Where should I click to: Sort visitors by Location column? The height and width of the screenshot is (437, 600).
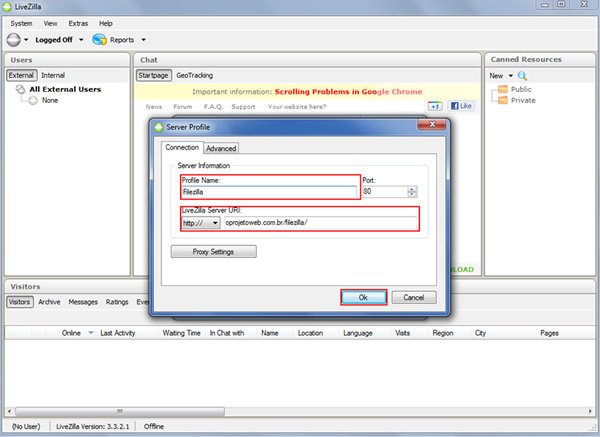(310, 333)
